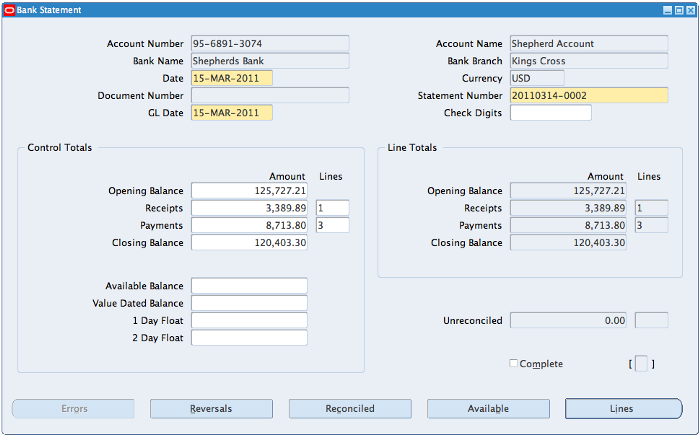Image resolution: width=700 pixels, height=437 pixels.
Task: Maximize the Bank Statement window
Action: [679, 10]
